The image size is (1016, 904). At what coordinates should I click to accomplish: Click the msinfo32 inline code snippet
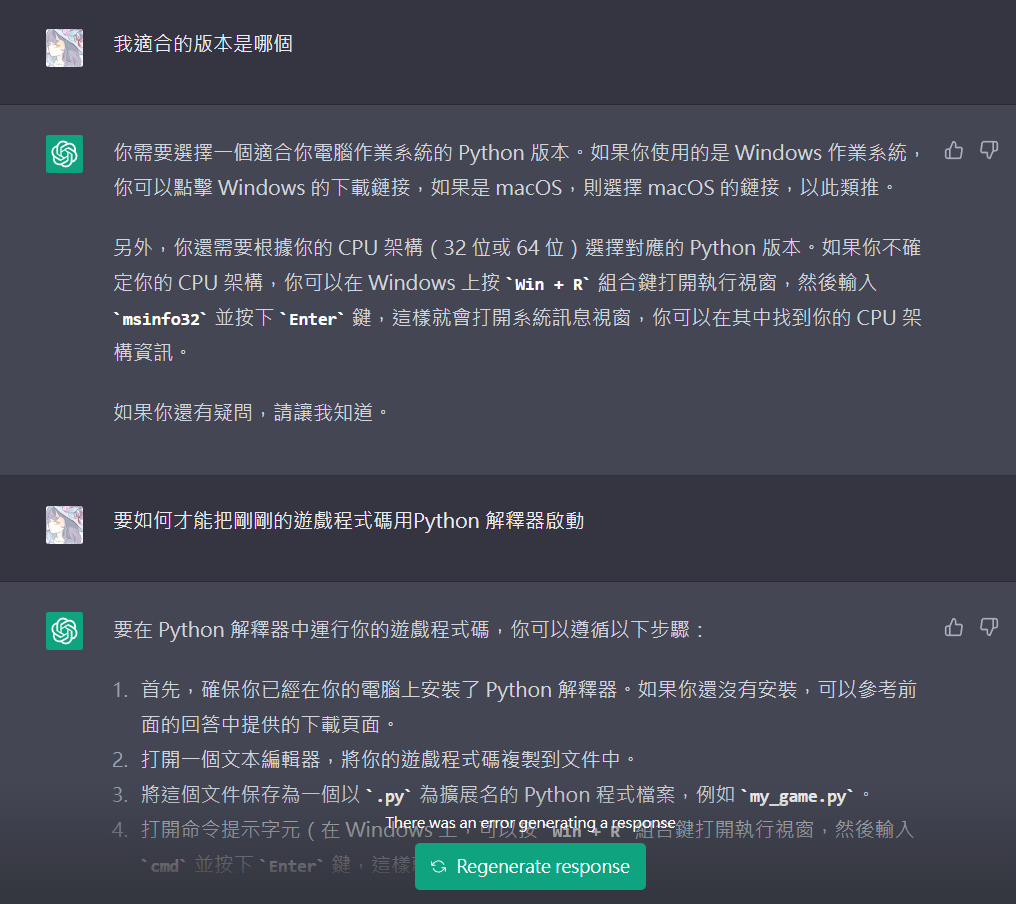point(161,319)
